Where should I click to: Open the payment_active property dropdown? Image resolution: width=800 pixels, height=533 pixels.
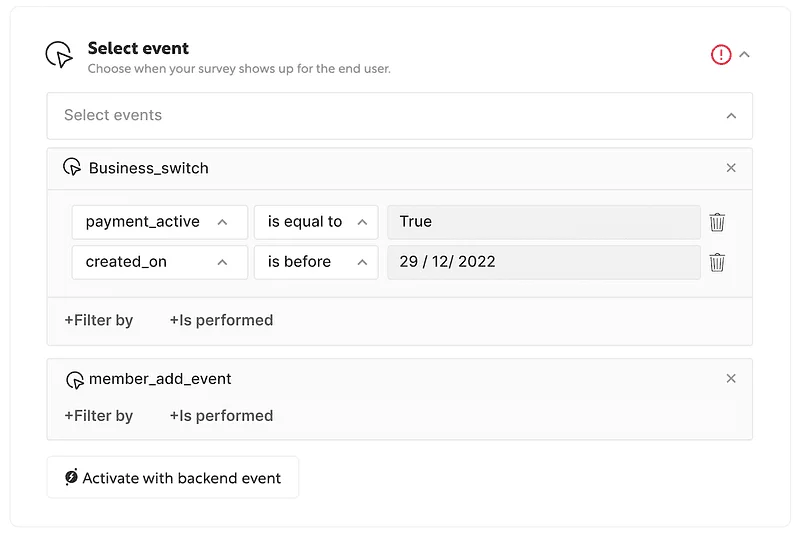coord(159,222)
